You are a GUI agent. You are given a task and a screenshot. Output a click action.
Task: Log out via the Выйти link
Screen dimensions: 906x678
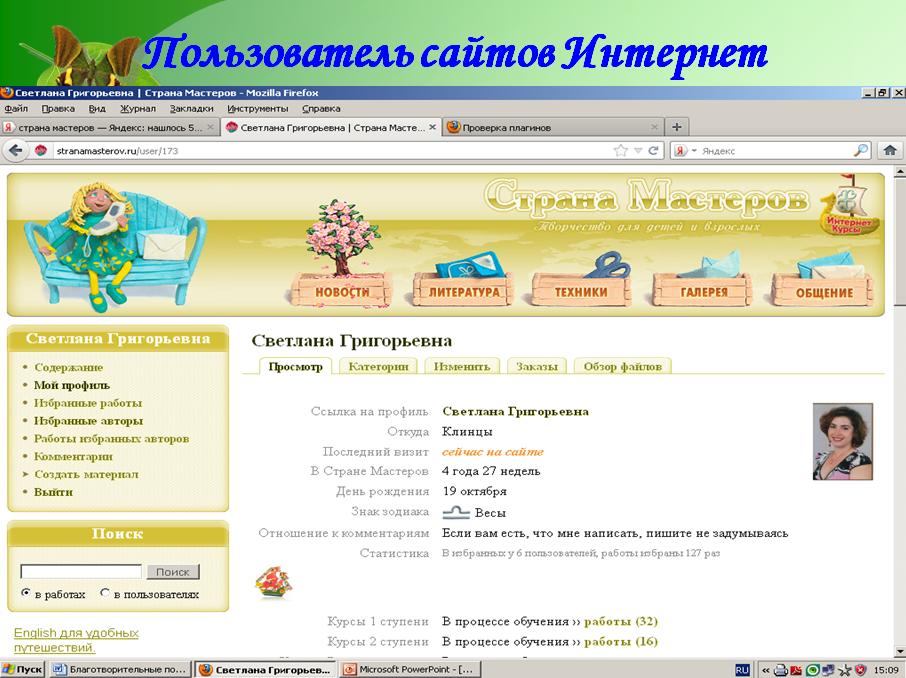(x=53, y=492)
